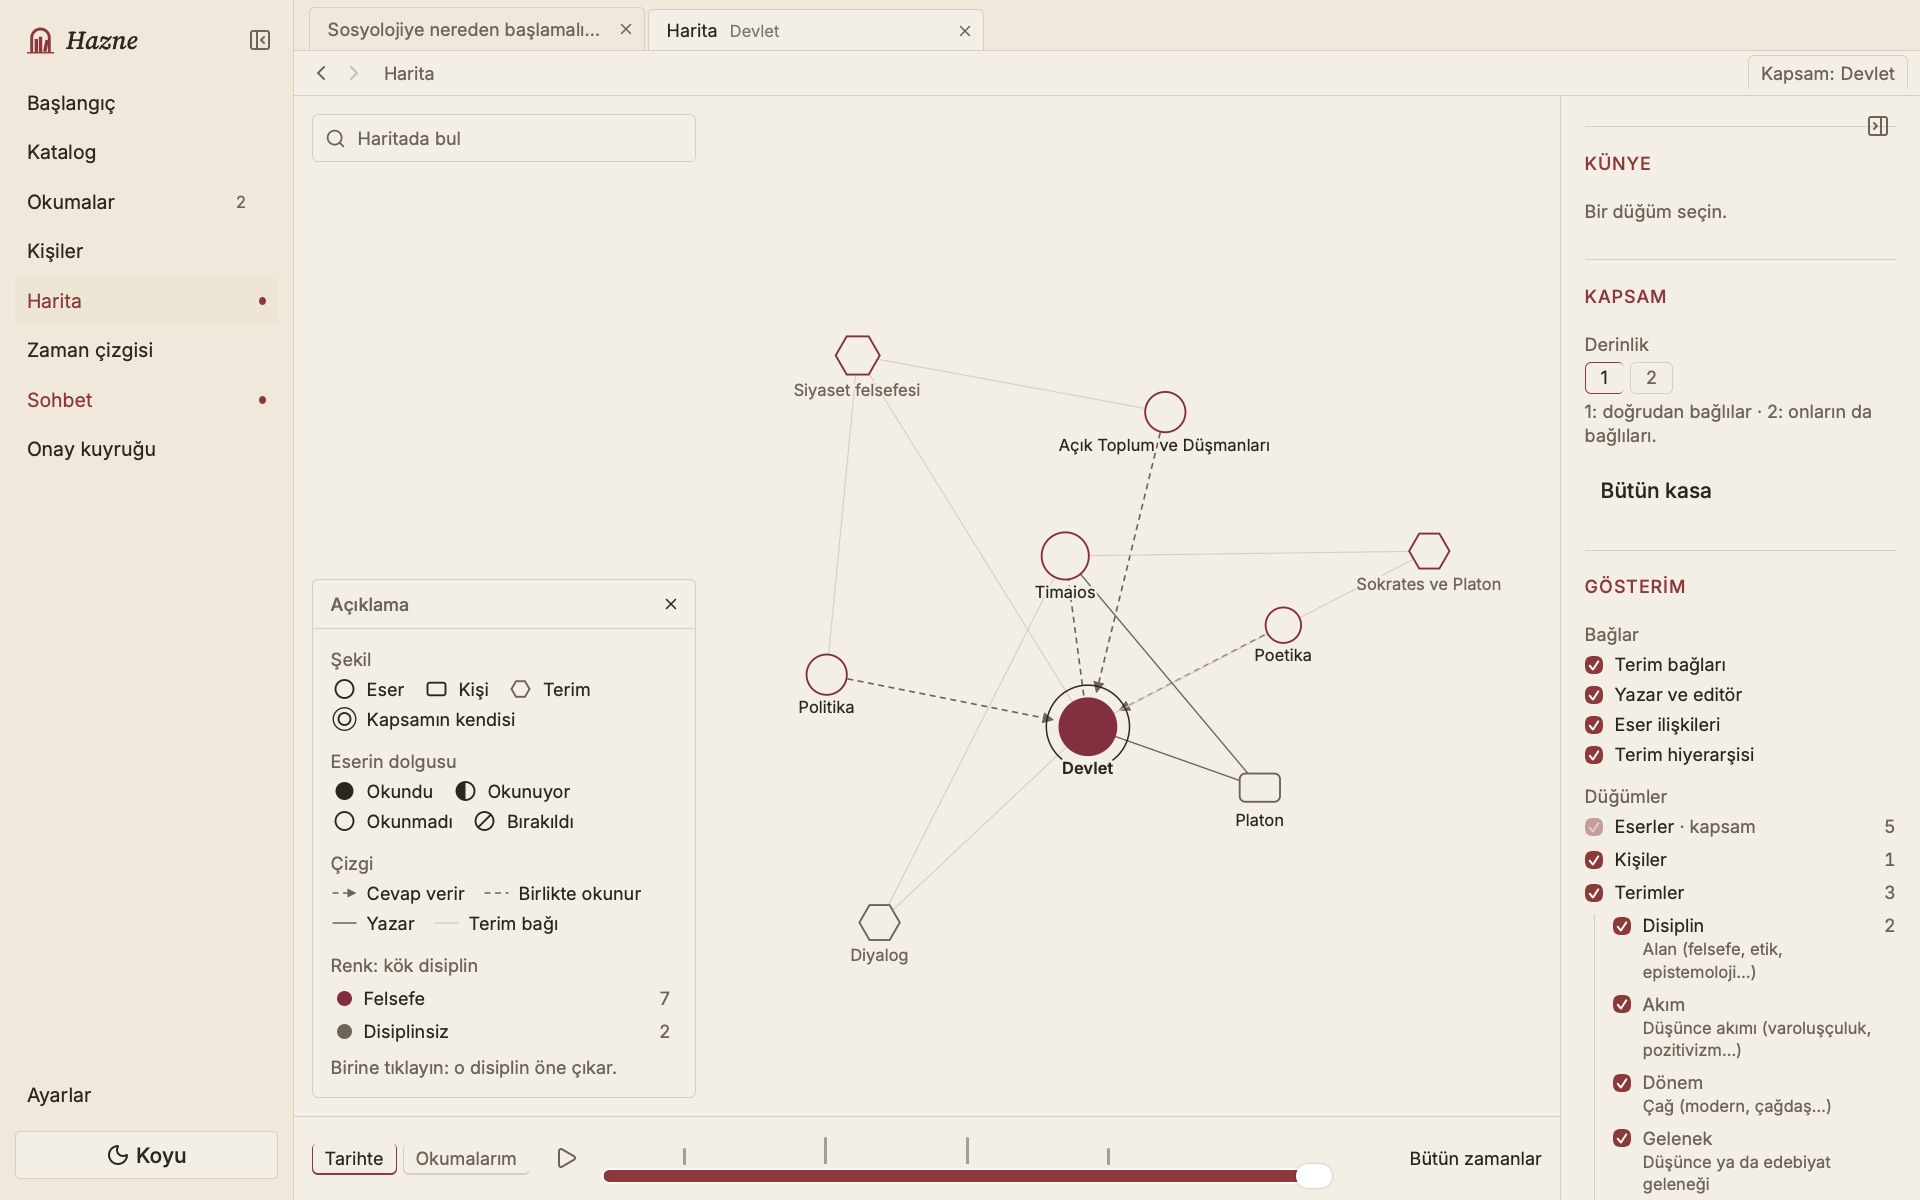The image size is (1920, 1200).
Task: Click the Diyalog term hexagon node
Action: (x=879, y=922)
